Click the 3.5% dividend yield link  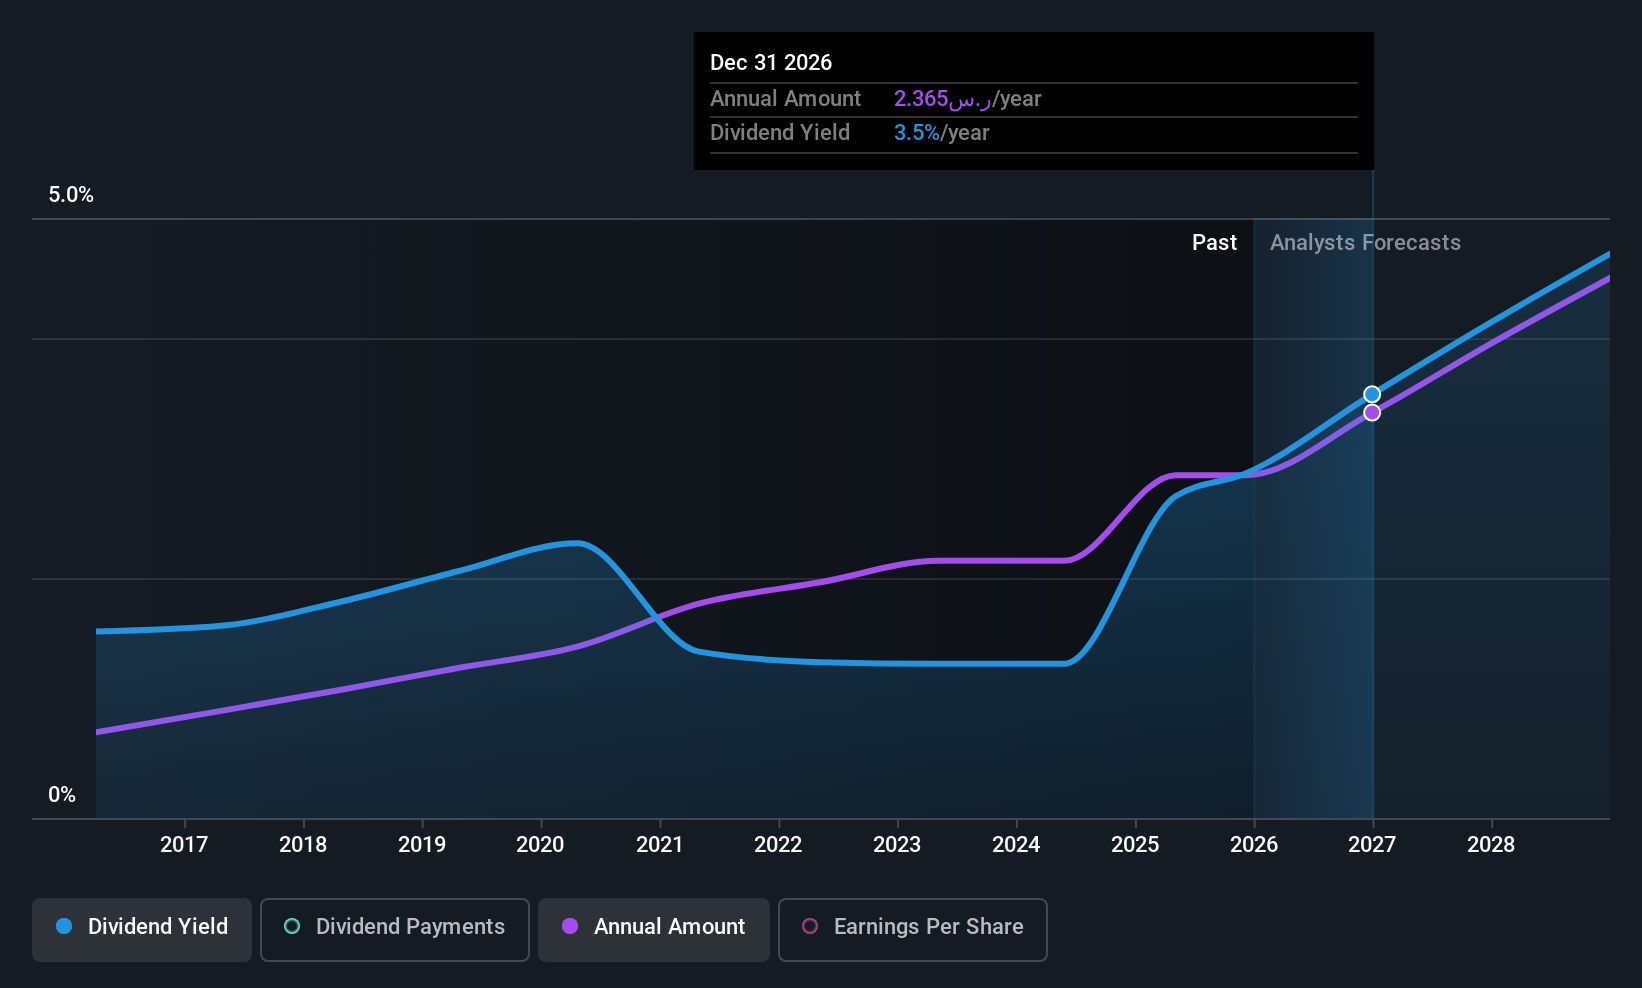click(916, 132)
